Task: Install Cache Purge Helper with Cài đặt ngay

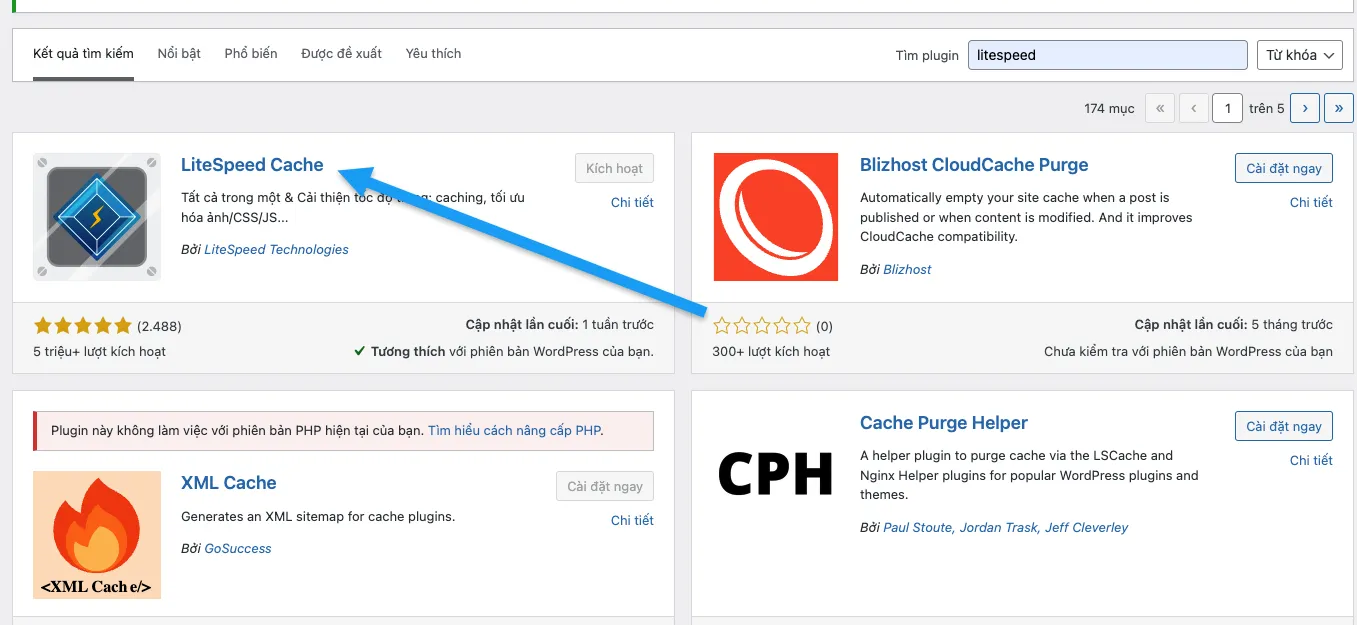Action: pyautogui.click(x=1283, y=426)
